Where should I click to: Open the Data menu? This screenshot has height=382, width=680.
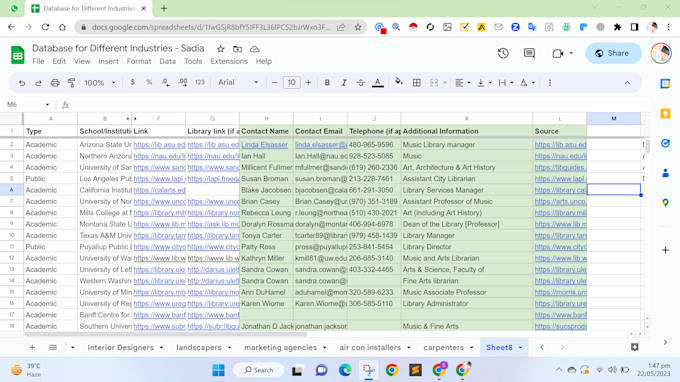click(x=167, y=61)
